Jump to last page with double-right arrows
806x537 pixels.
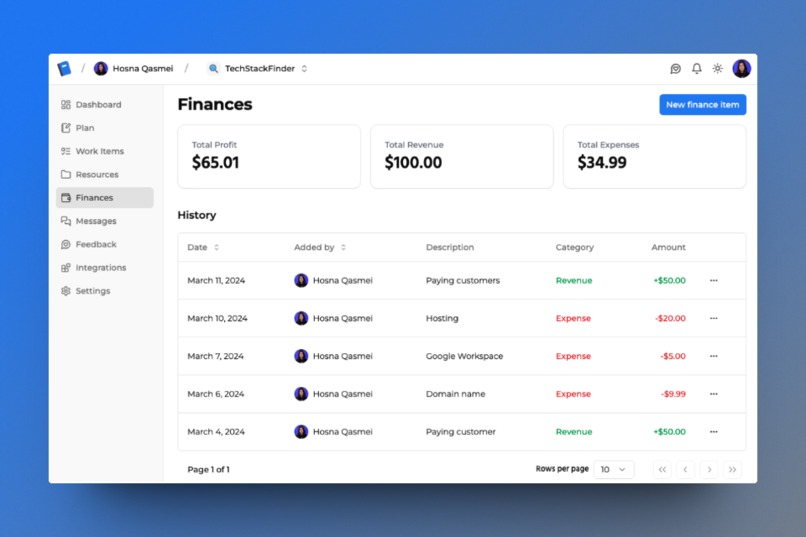coord(732,470)
